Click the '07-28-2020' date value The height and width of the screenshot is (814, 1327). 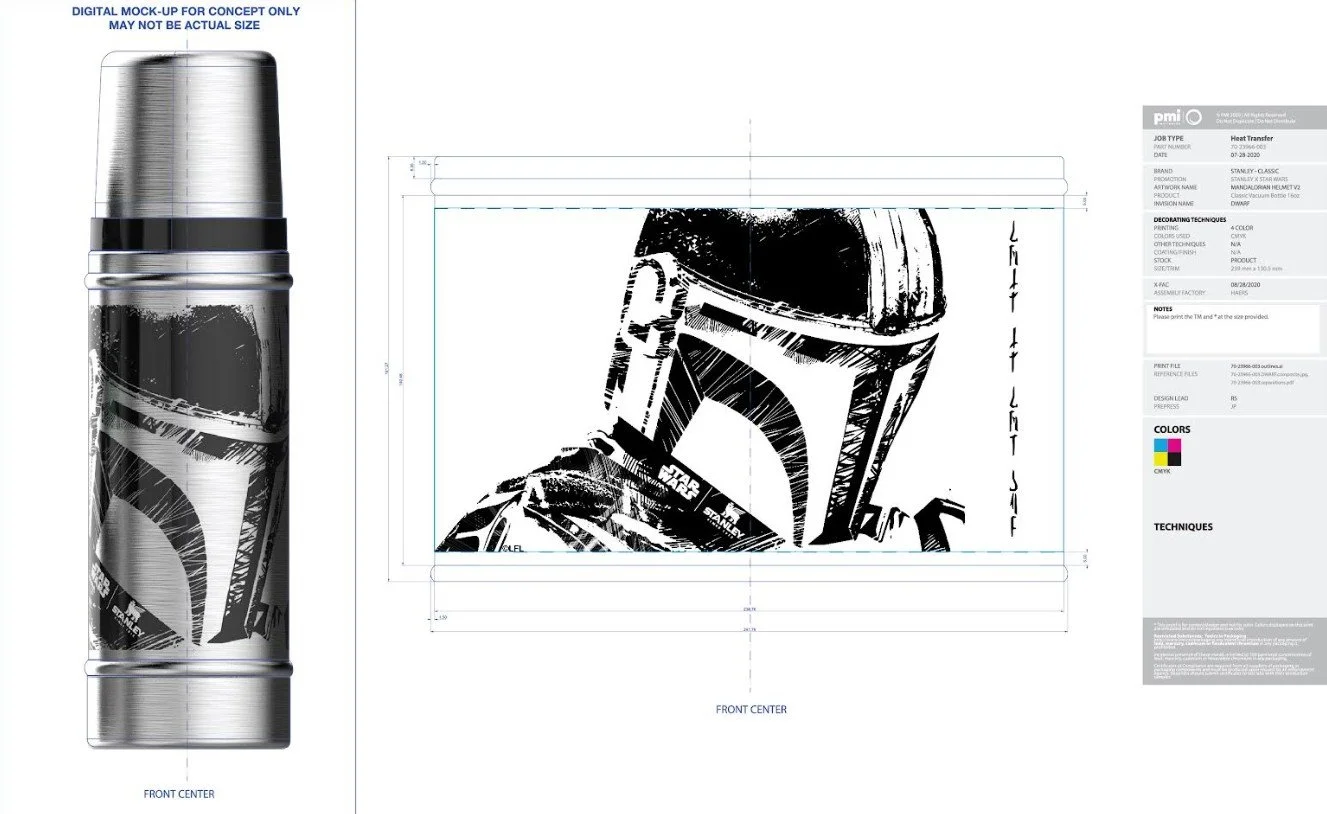tap(1245, 155)
